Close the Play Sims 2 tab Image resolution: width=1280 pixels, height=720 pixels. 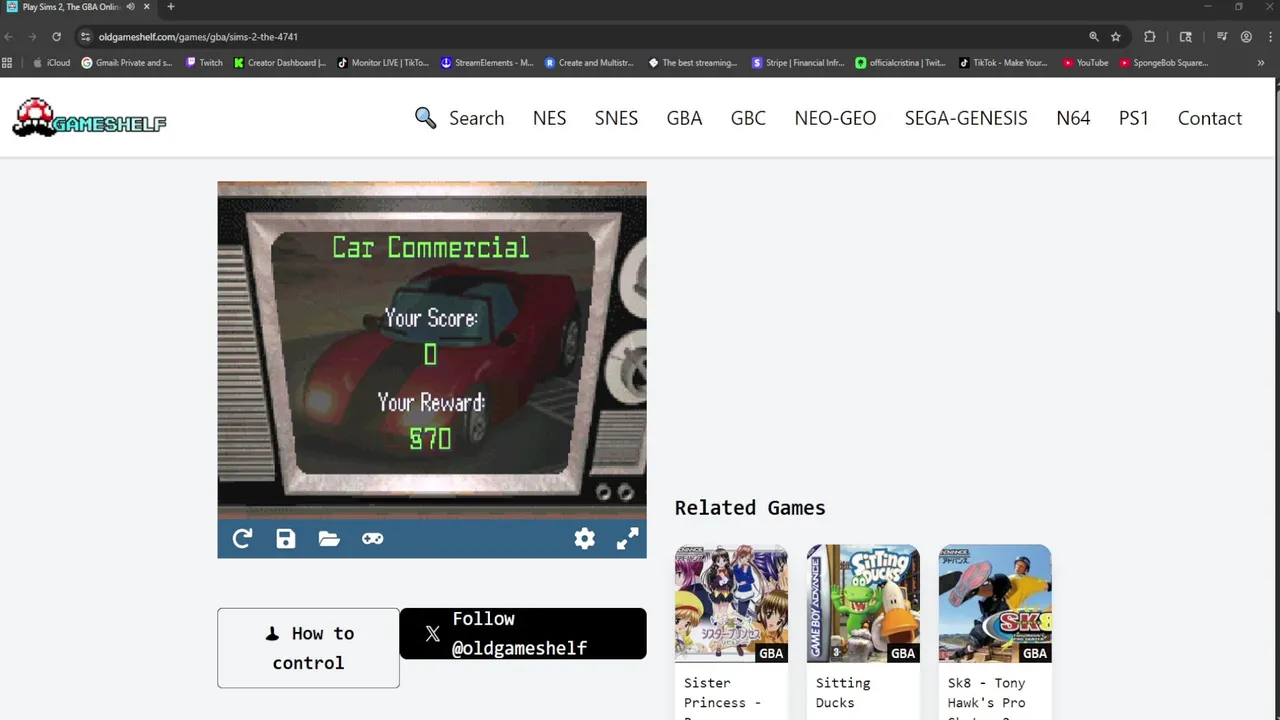click(146, 7)
